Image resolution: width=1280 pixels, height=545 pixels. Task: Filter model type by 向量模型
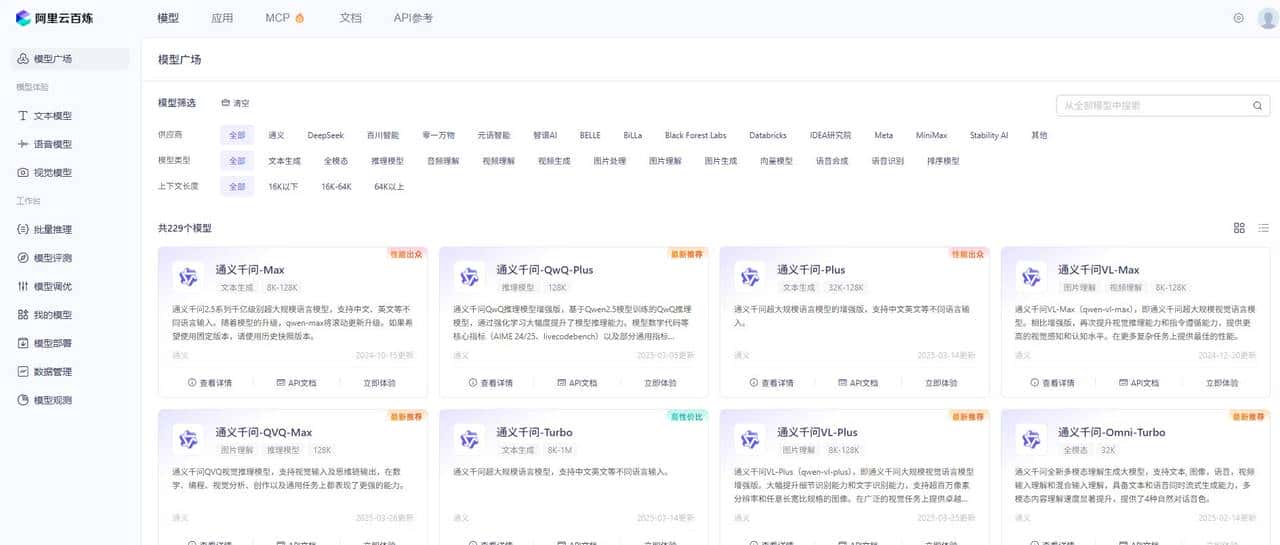tap(776, 161)
